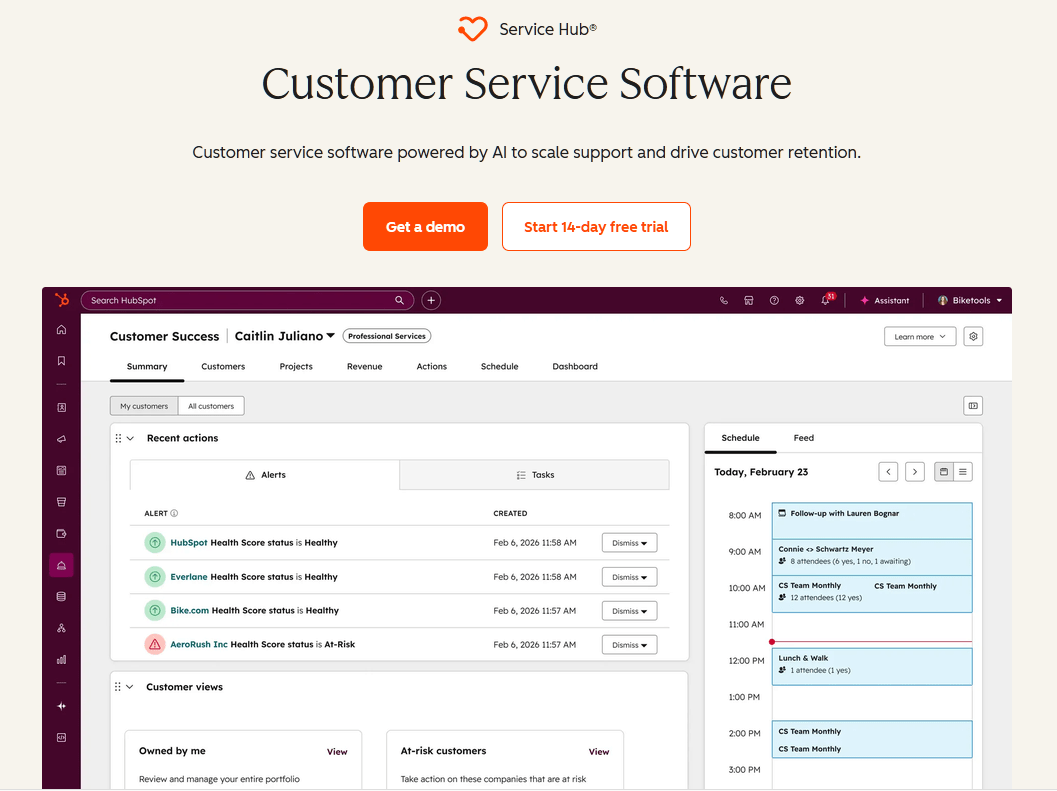
Task: Open the notifications bell
Action: (x=826, y=301)
